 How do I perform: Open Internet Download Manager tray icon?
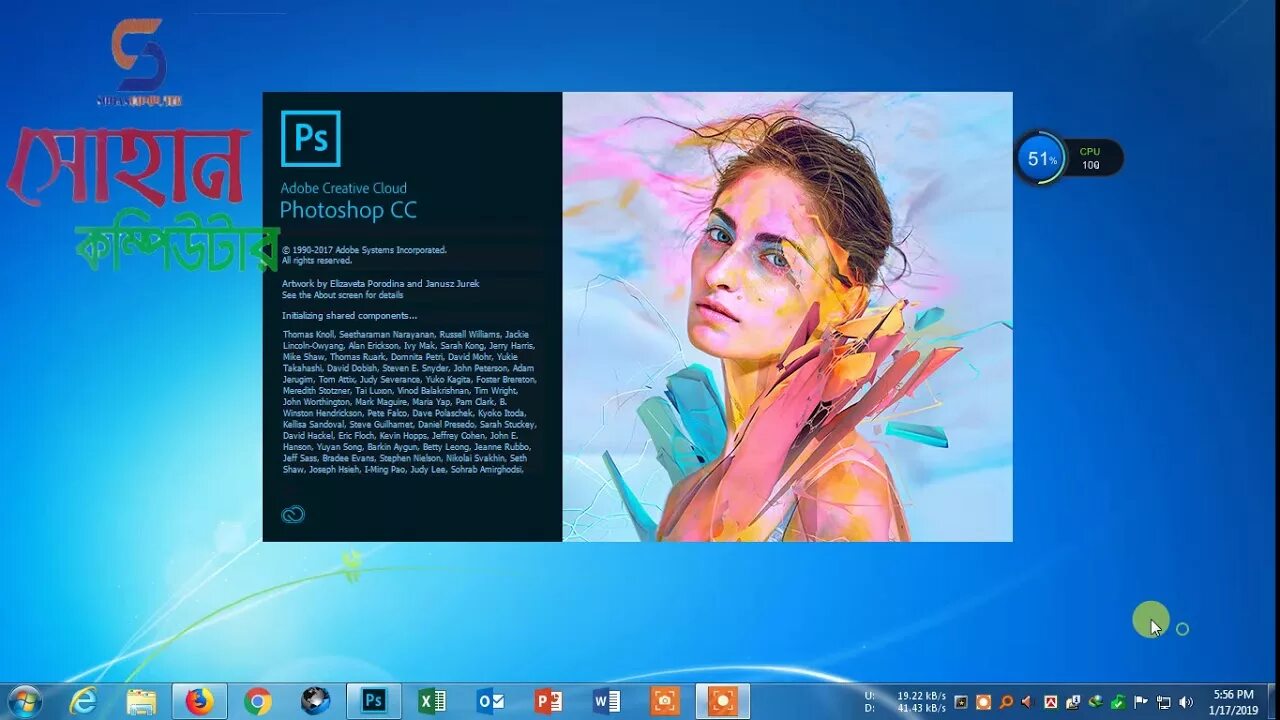pos(1096,702)
